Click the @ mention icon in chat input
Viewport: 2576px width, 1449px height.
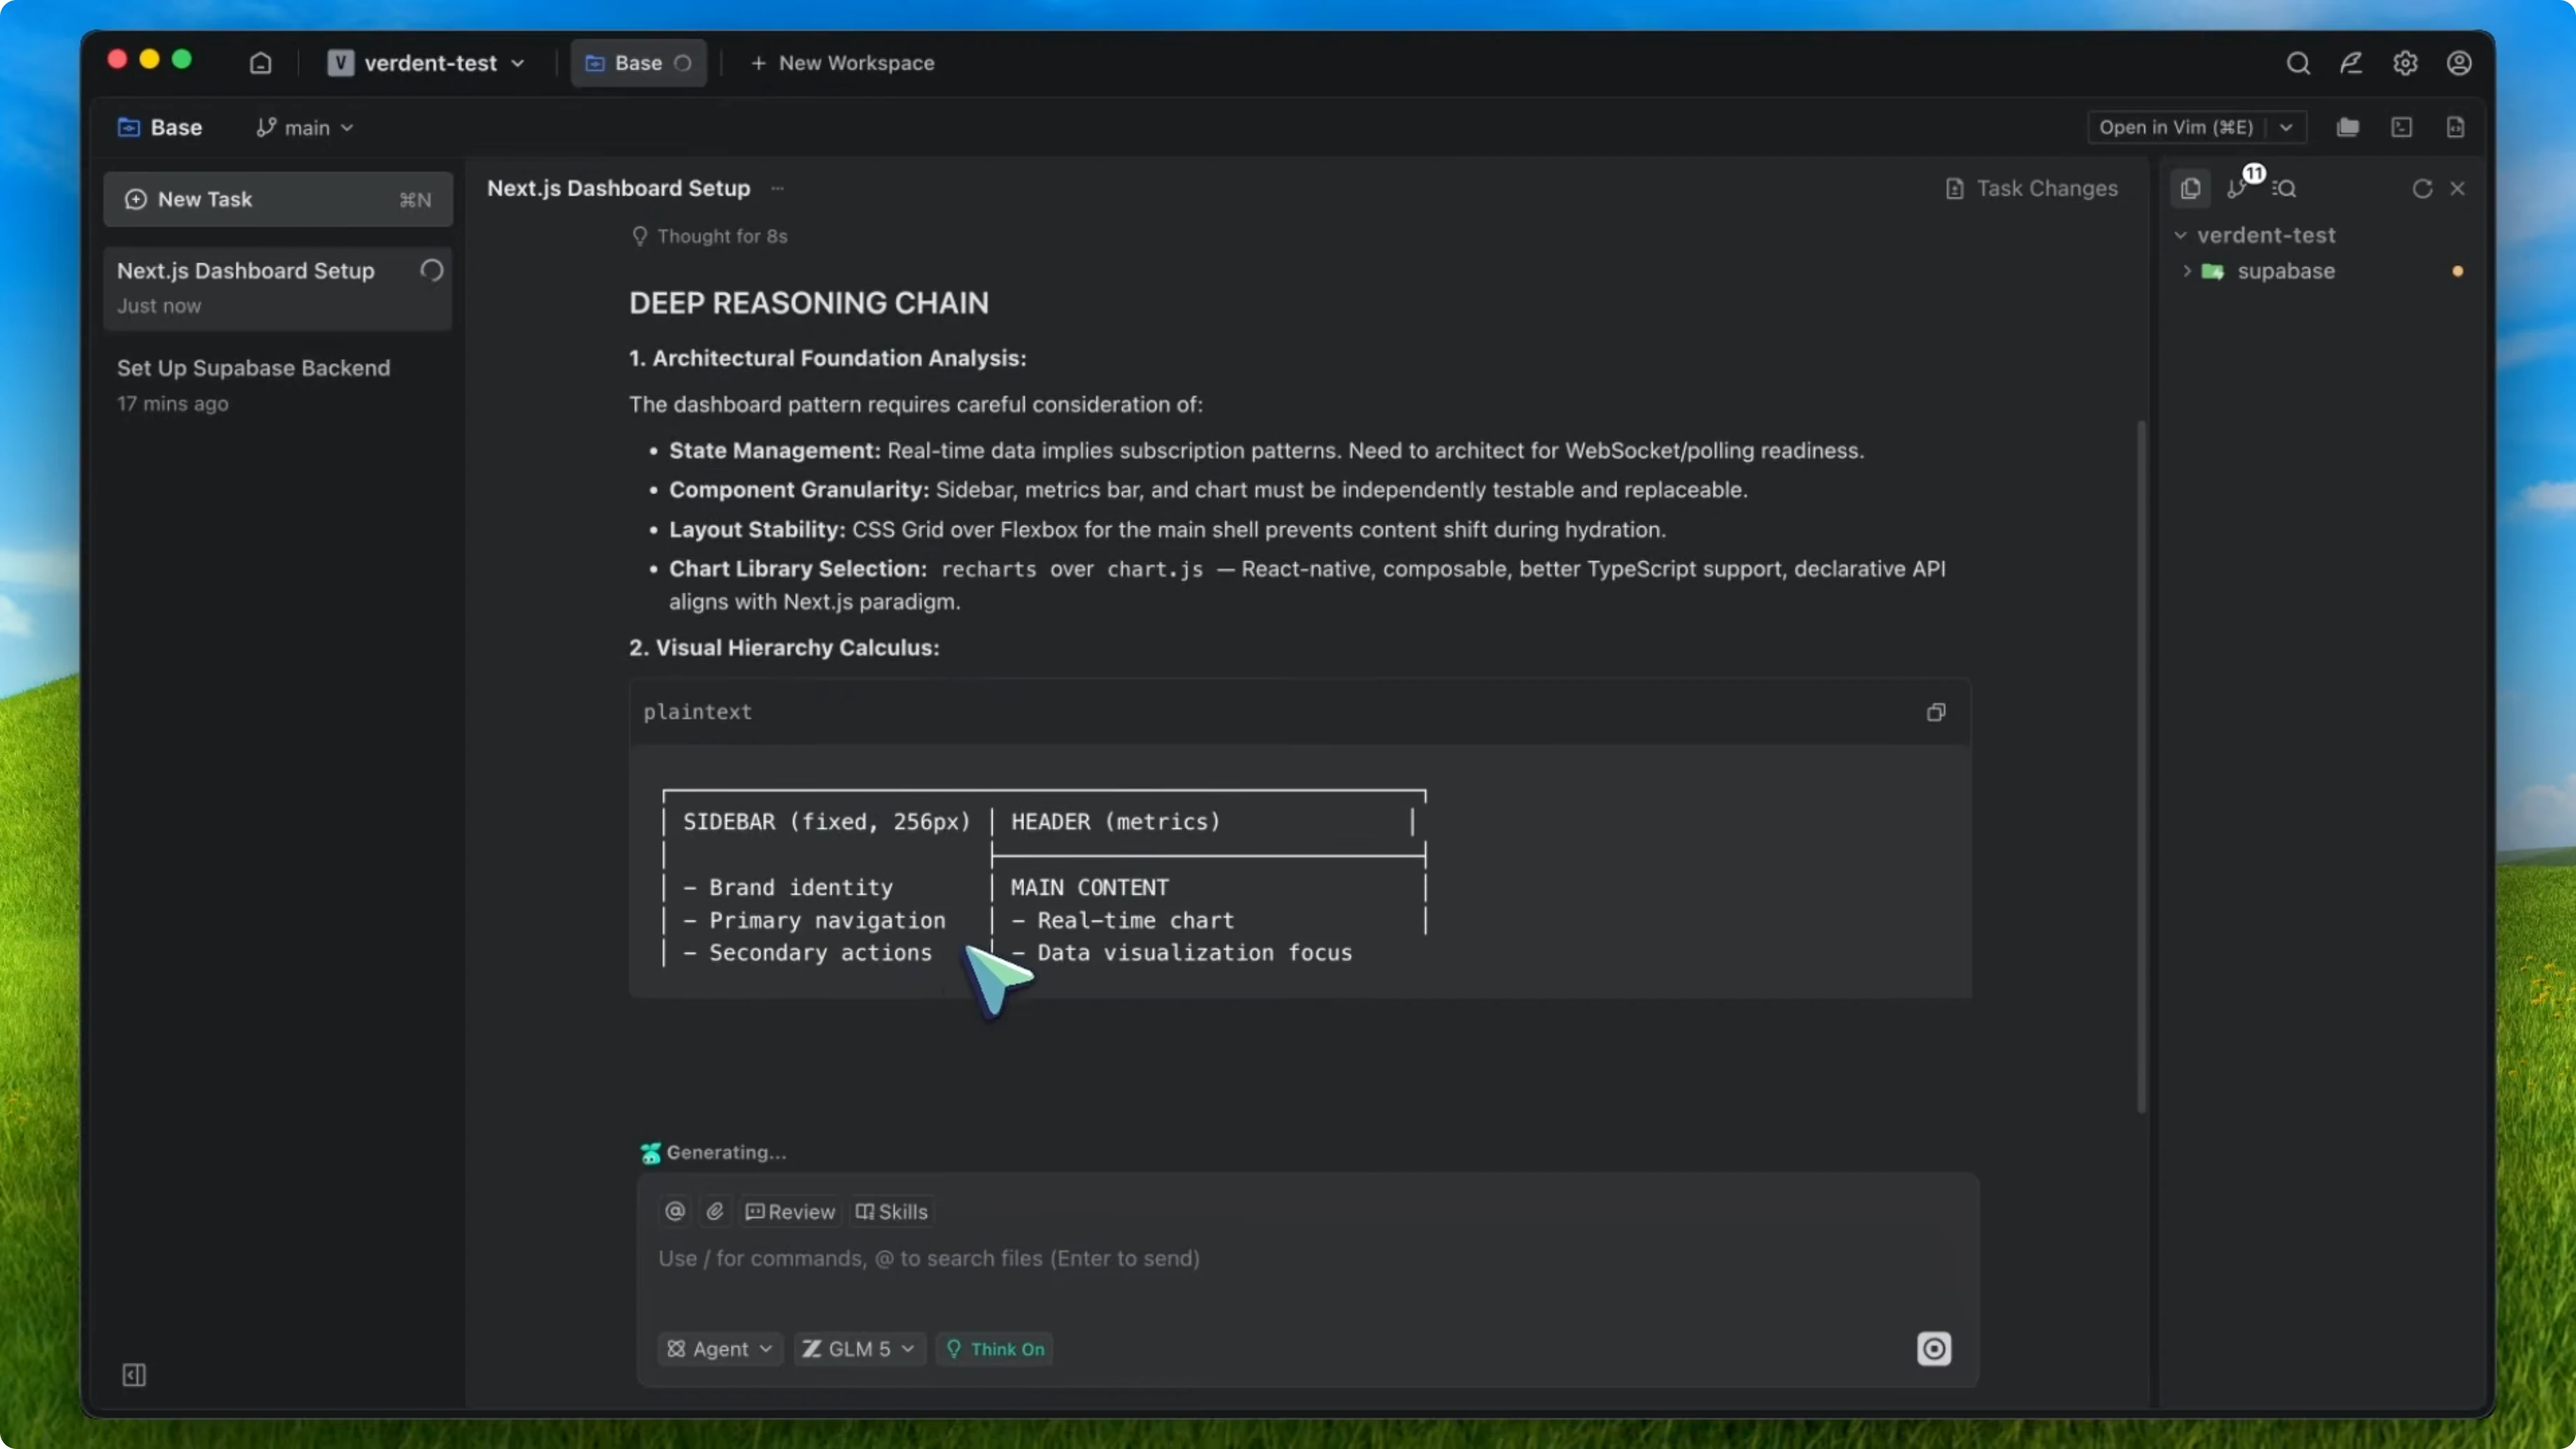click(675, 1211)
